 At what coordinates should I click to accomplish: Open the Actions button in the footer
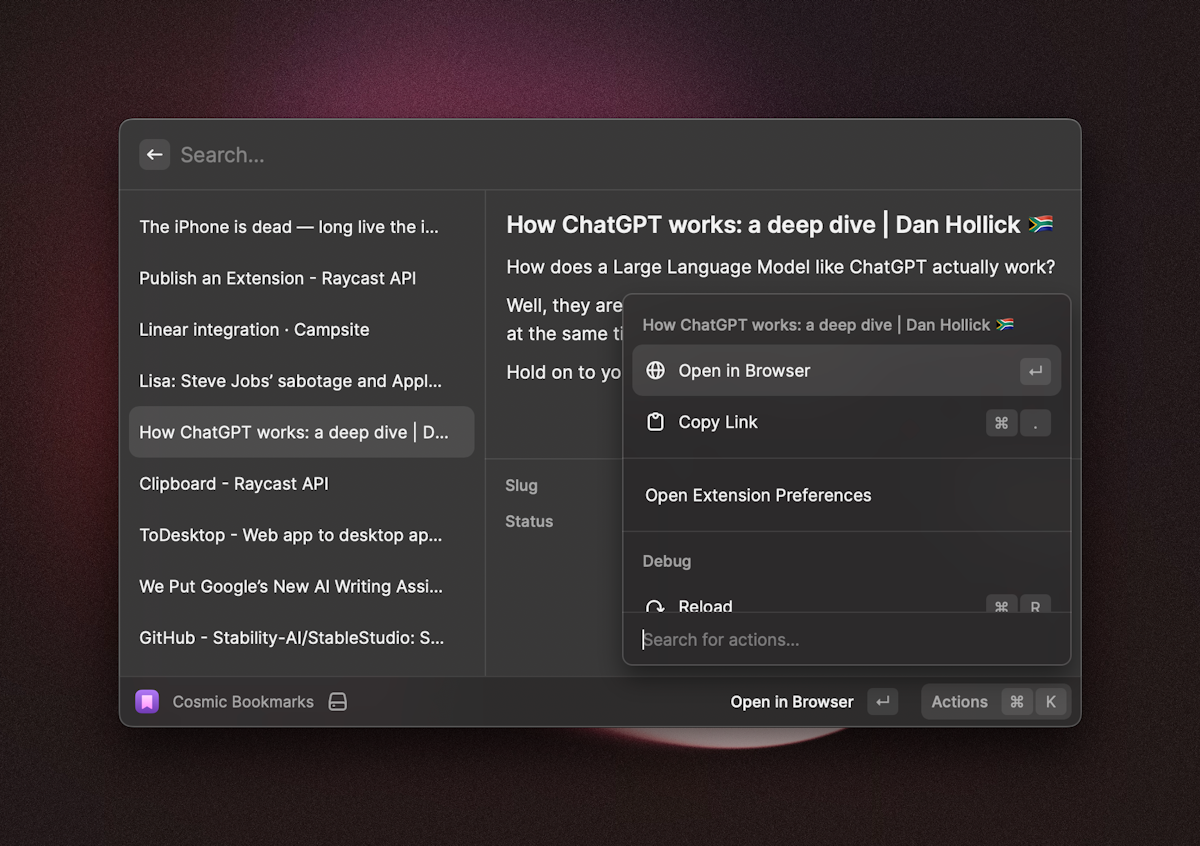coord(959,702)
